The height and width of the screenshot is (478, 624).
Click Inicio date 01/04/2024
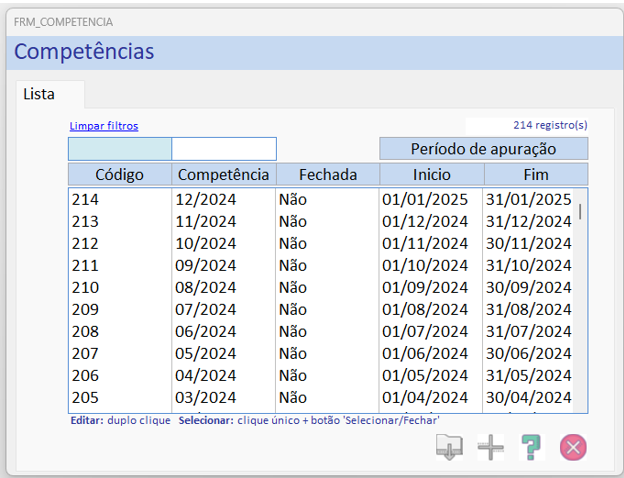click(425, 397)
